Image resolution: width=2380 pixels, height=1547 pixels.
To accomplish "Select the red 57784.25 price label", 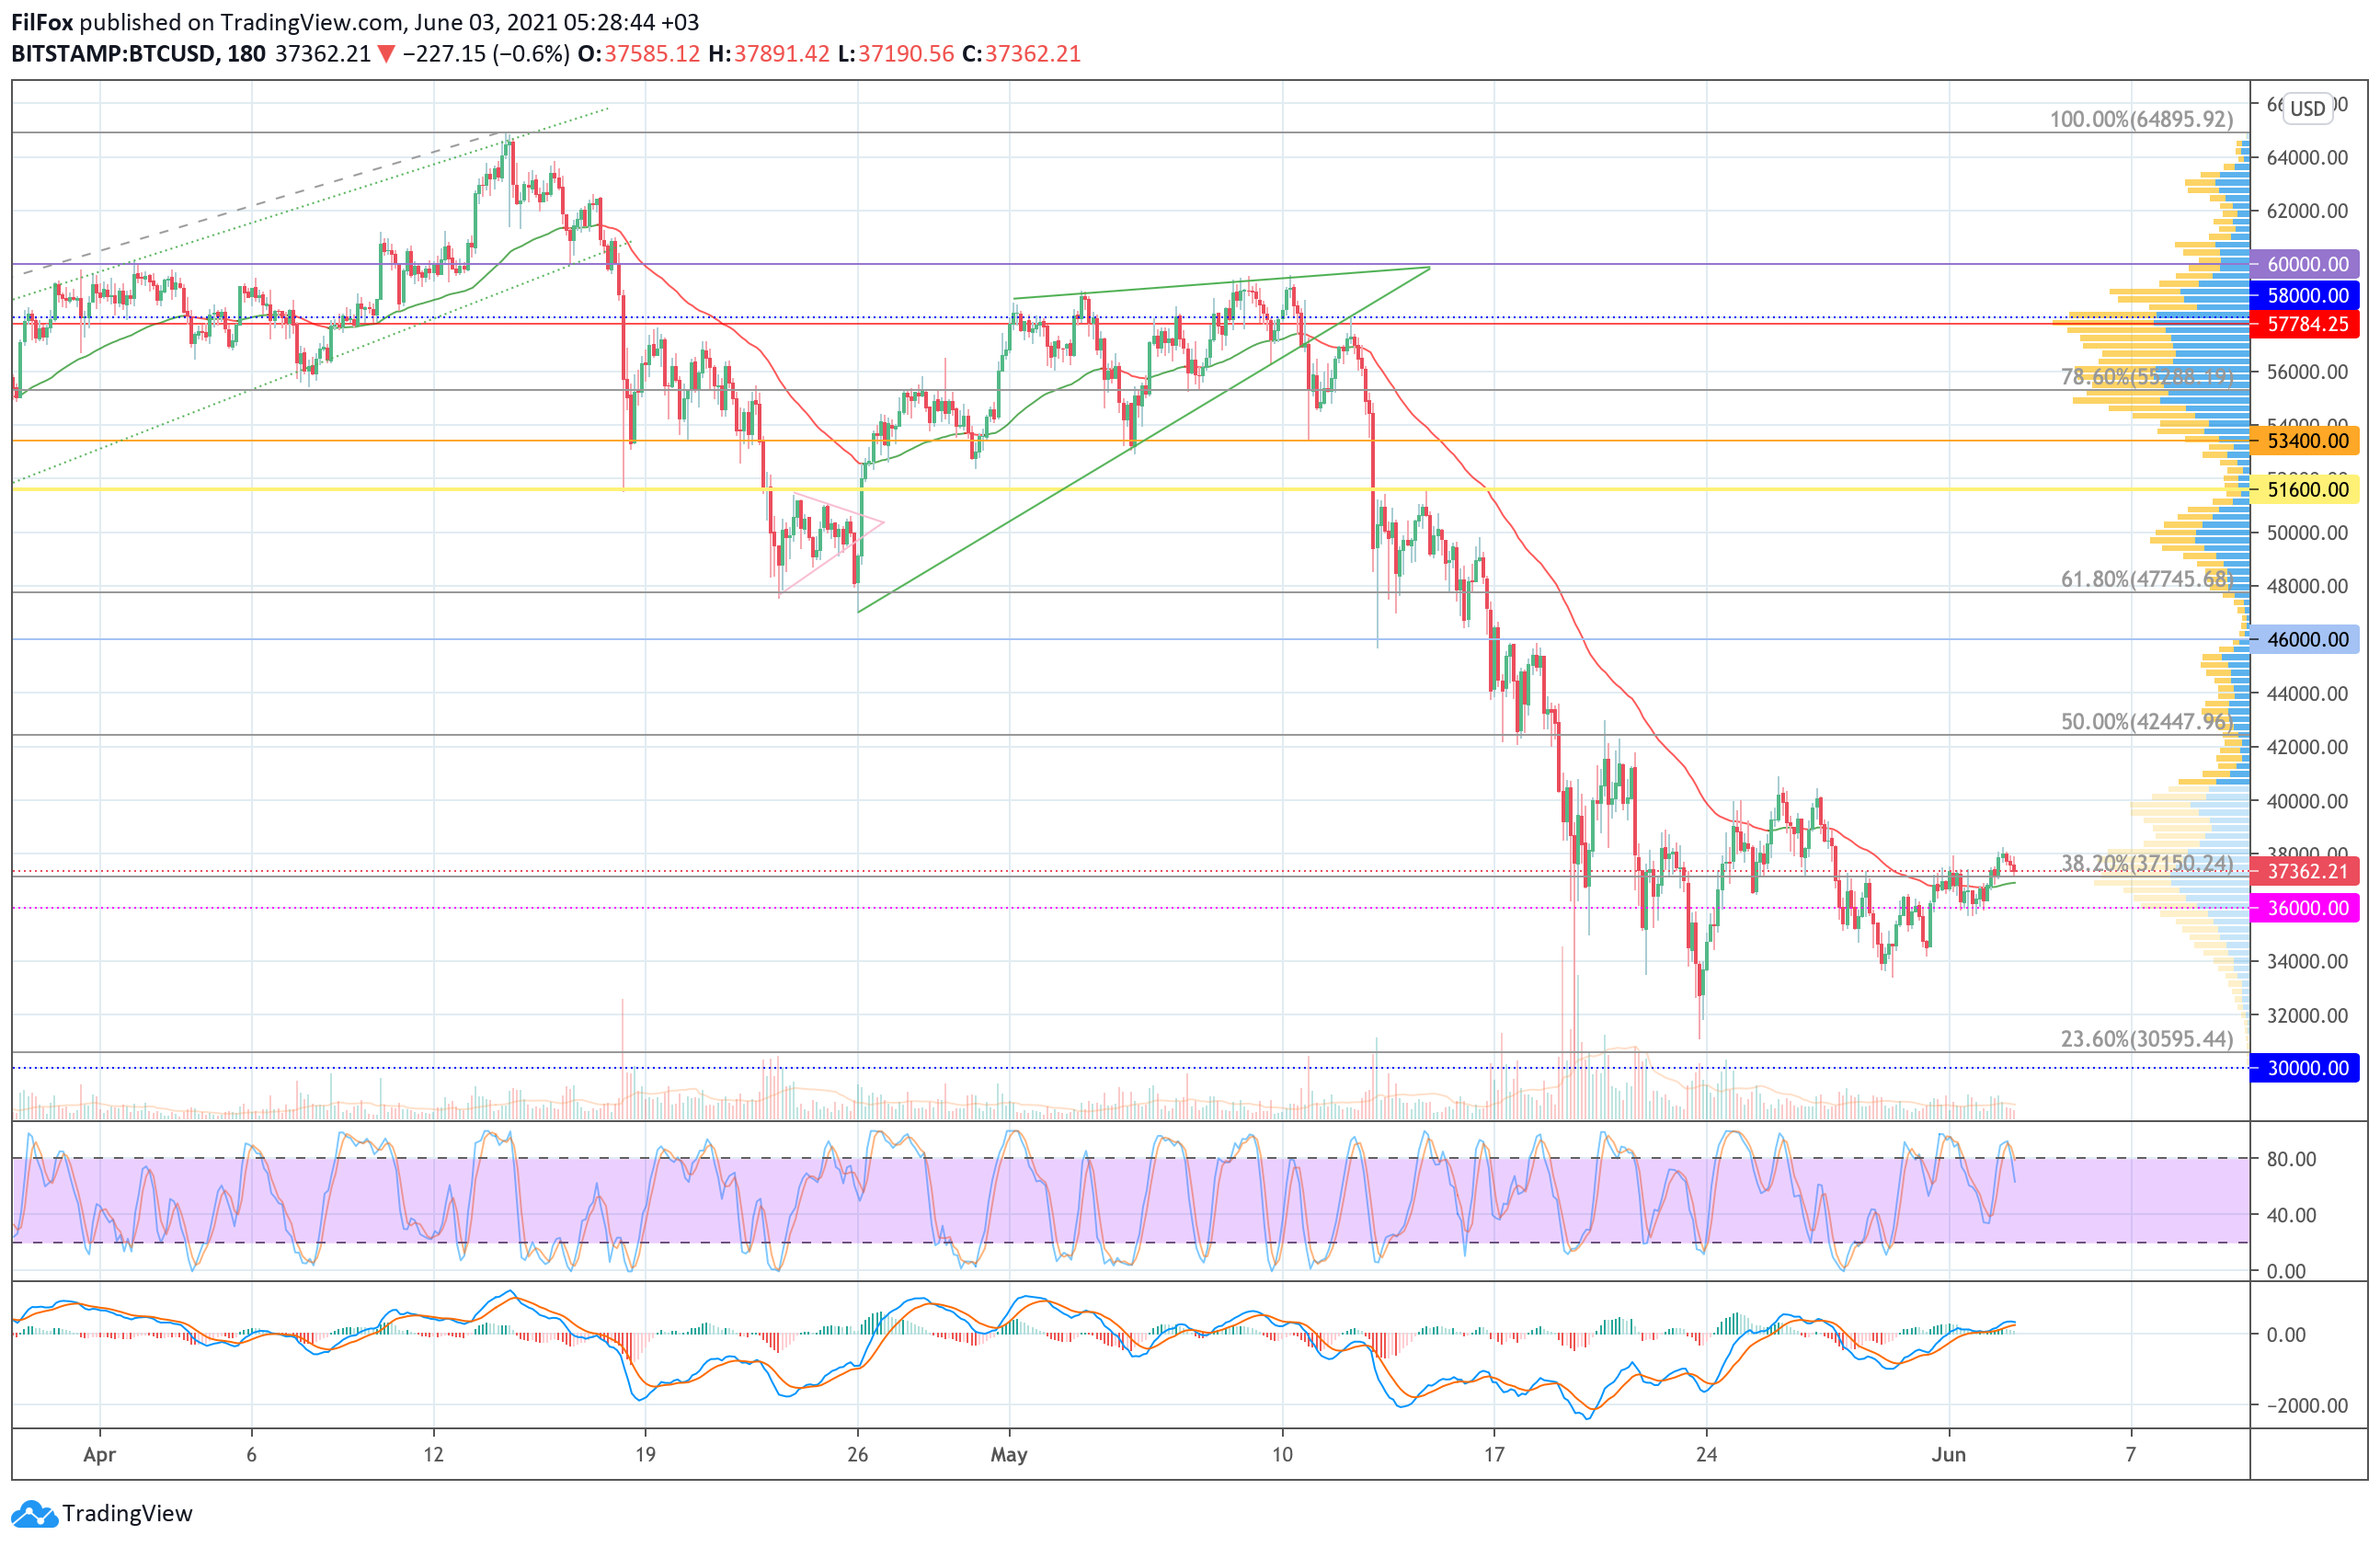I will pos(2306,324).
